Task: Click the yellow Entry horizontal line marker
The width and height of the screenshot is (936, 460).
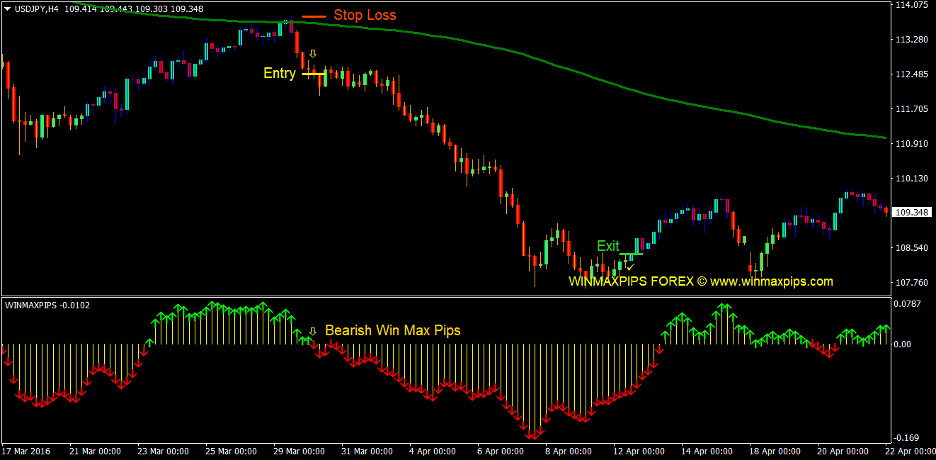Action: click(314, 74)
